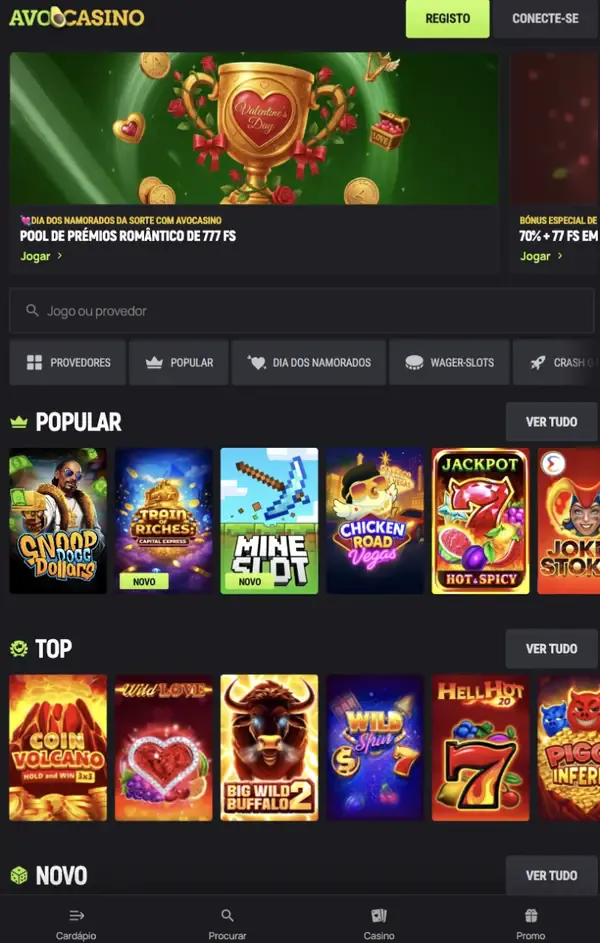Click Ver Tudo next to Top section
600x943 pixels.
point(551,649)
